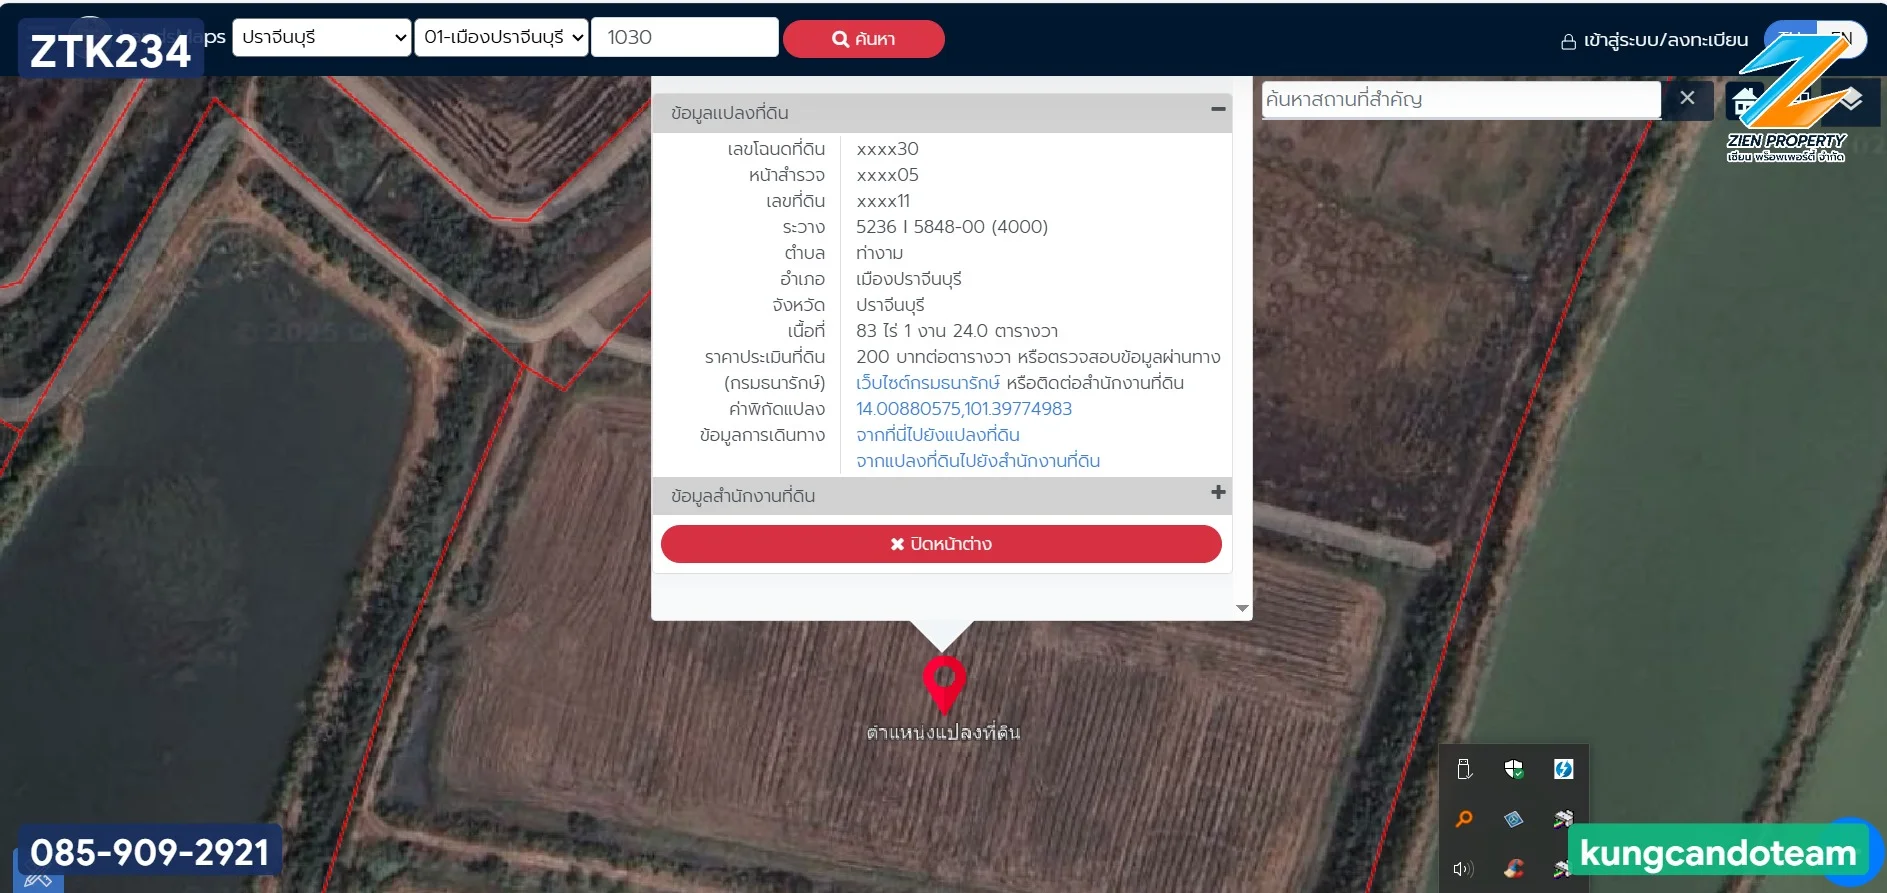Click the orange magnifier tray icon
Screen dimensions: 1887x893
coord(1464,819)
